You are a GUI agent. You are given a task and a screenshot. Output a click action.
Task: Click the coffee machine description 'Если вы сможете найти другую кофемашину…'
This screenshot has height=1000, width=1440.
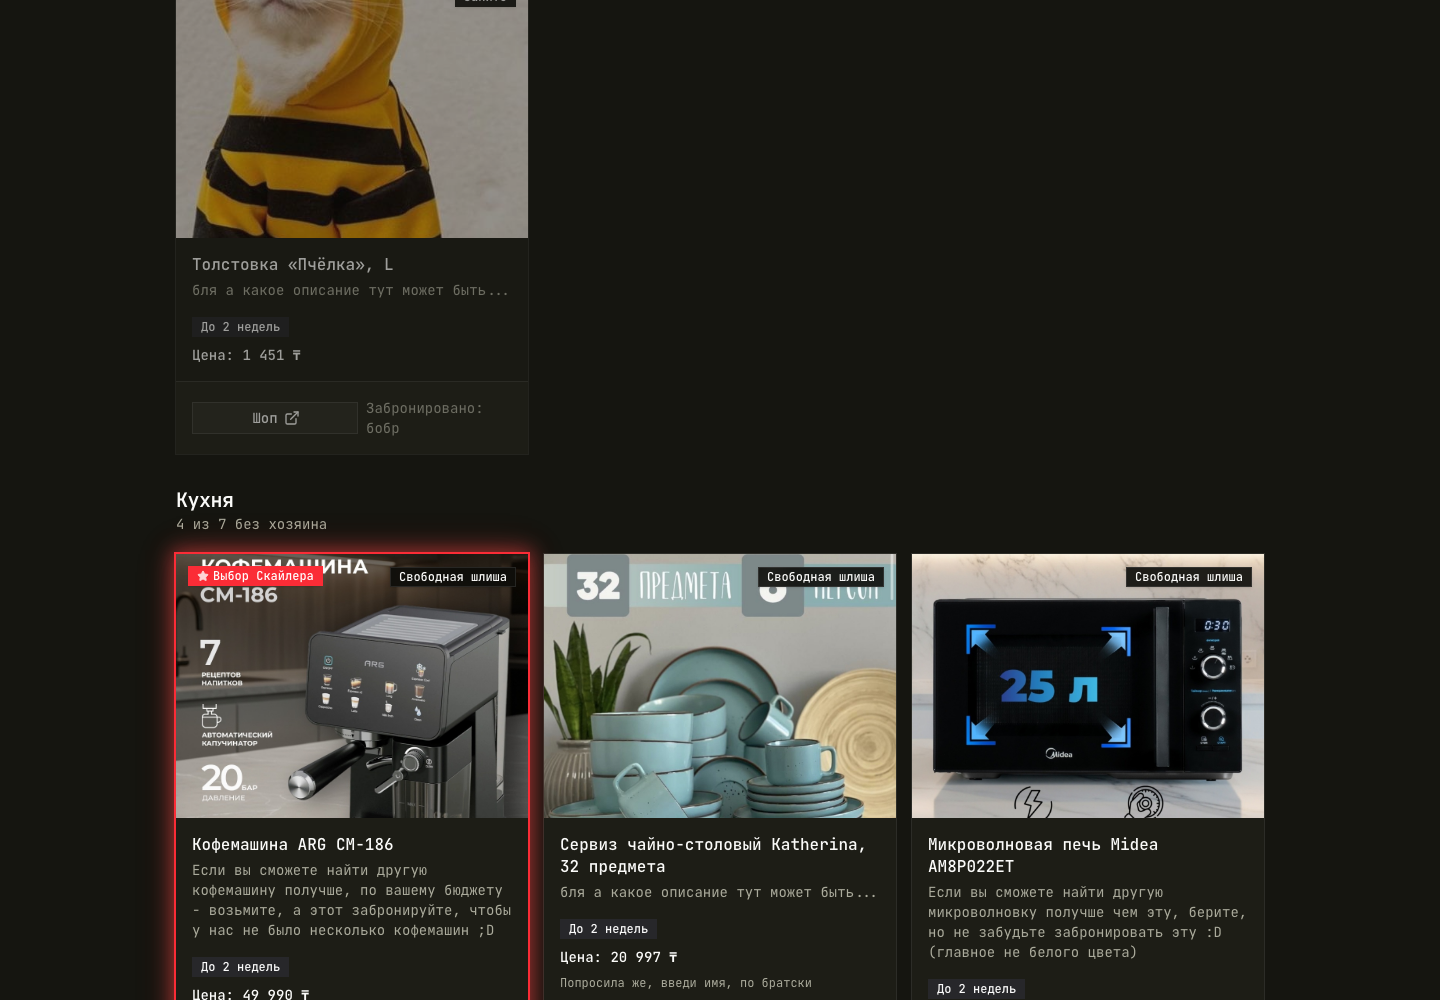(352, 900)
